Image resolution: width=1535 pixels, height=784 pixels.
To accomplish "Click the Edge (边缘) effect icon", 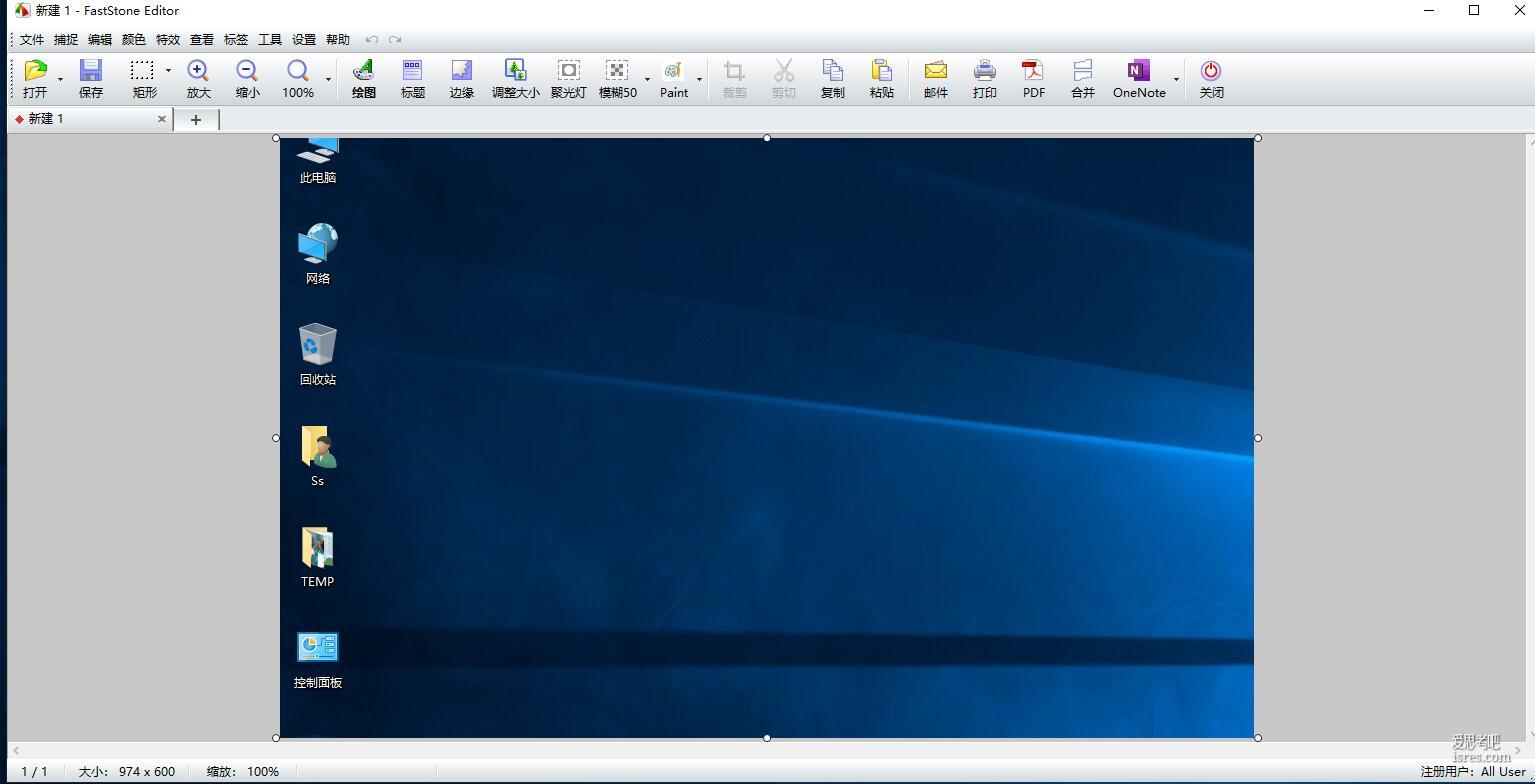I will 461,71.
